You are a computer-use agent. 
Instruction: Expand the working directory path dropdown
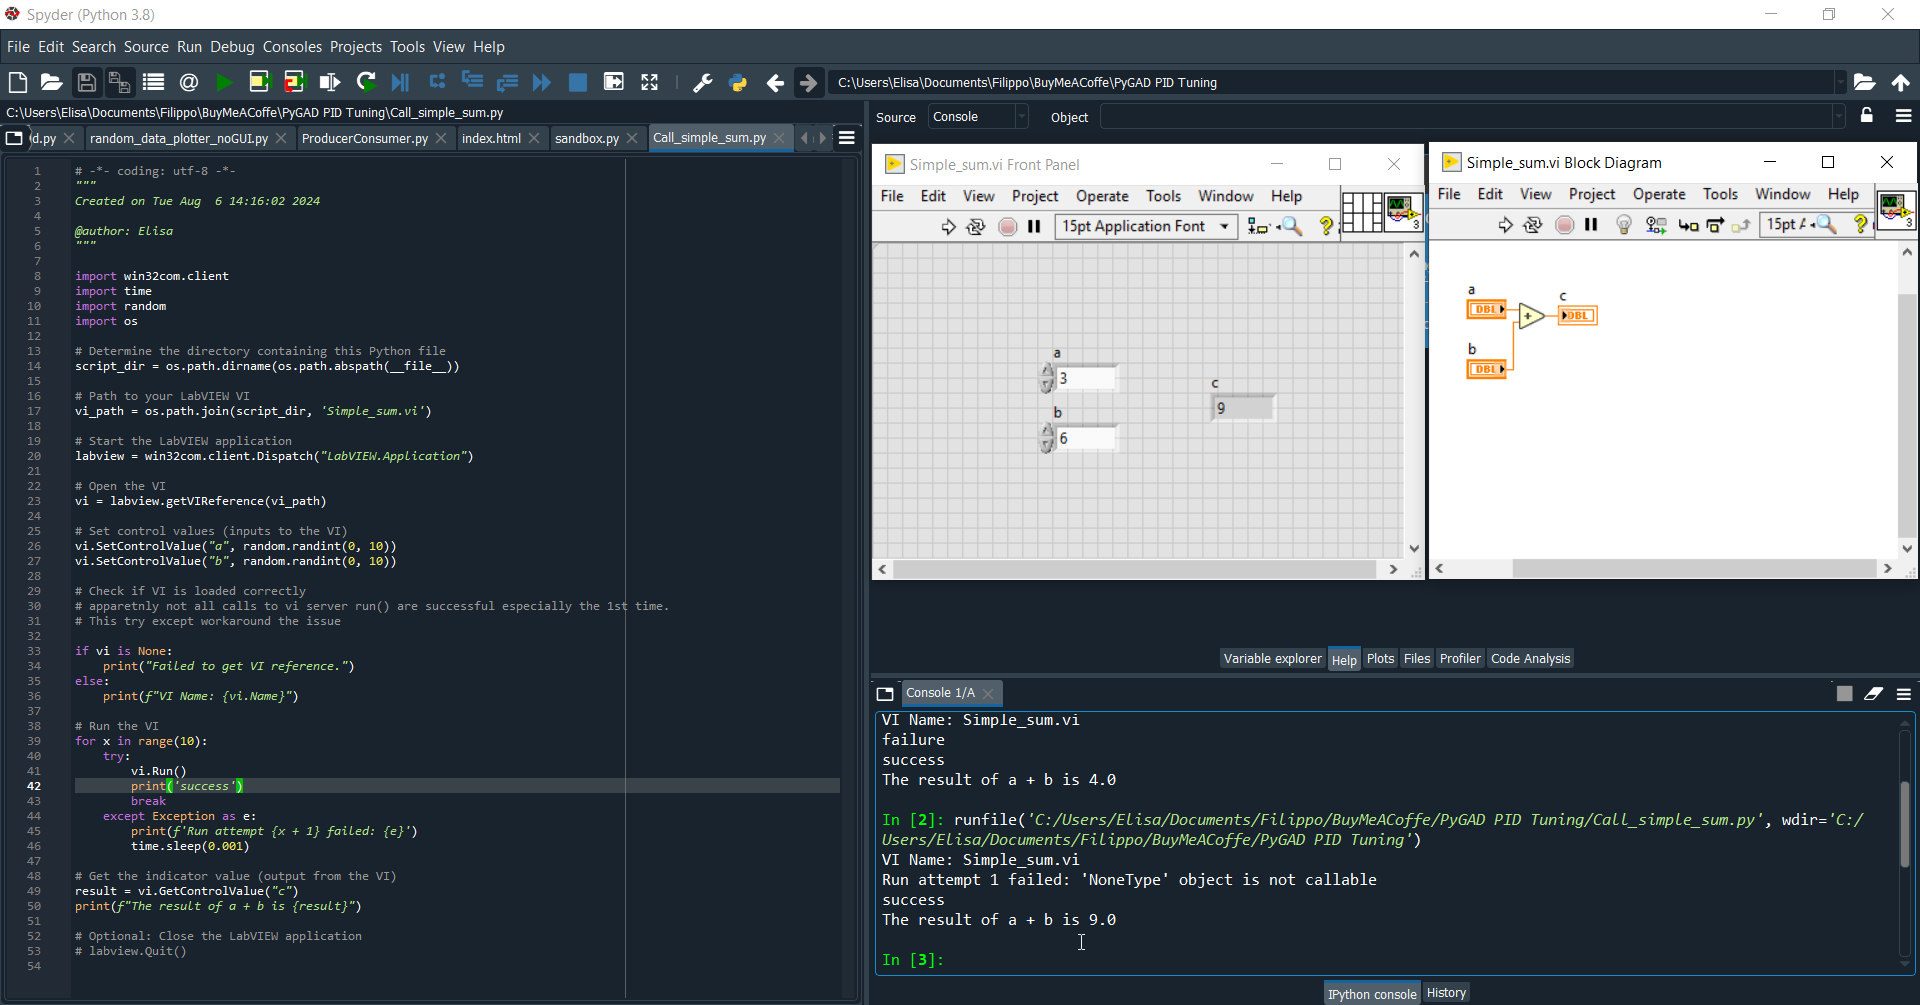coord(1839,82)
